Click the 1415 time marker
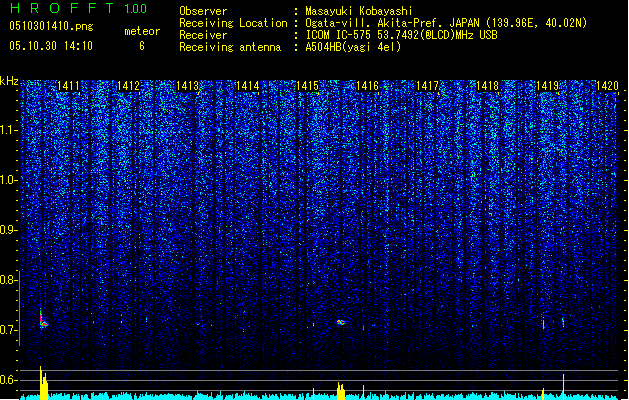The height and width of the screenshot is (400, 629). point(307,86)
